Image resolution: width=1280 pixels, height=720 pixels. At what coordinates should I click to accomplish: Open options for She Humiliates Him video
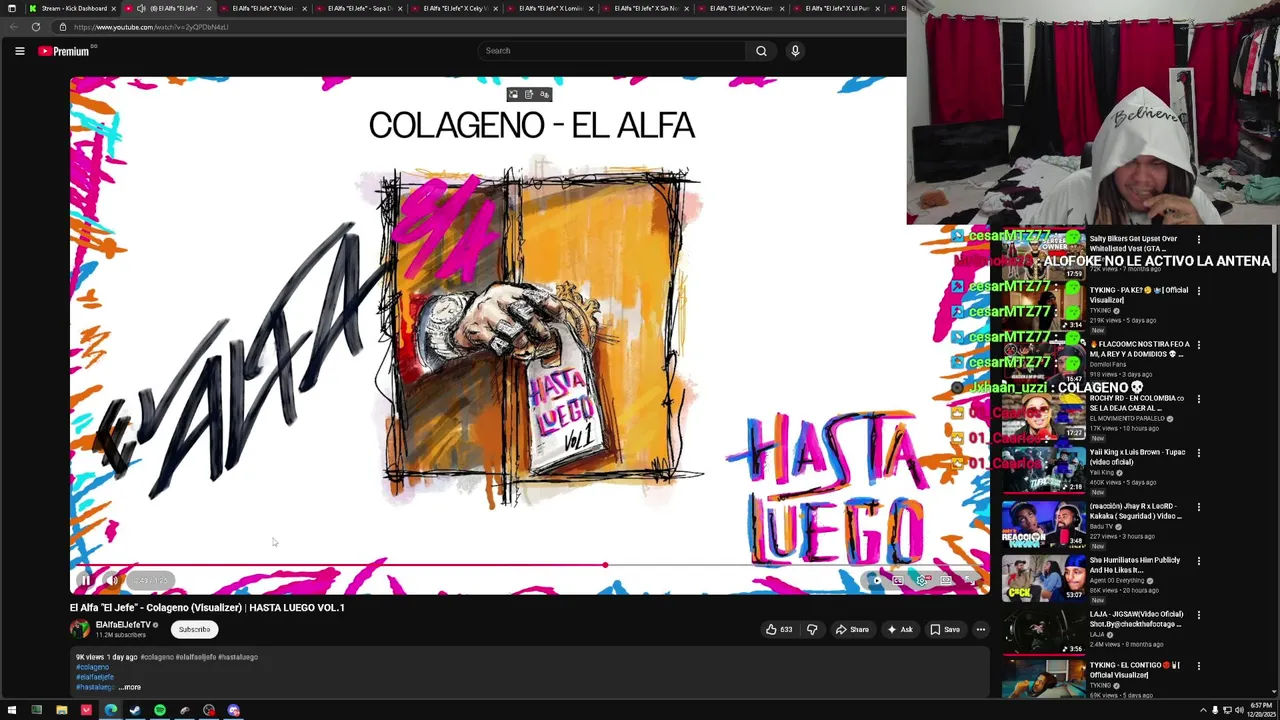(x=1198, y=561)
